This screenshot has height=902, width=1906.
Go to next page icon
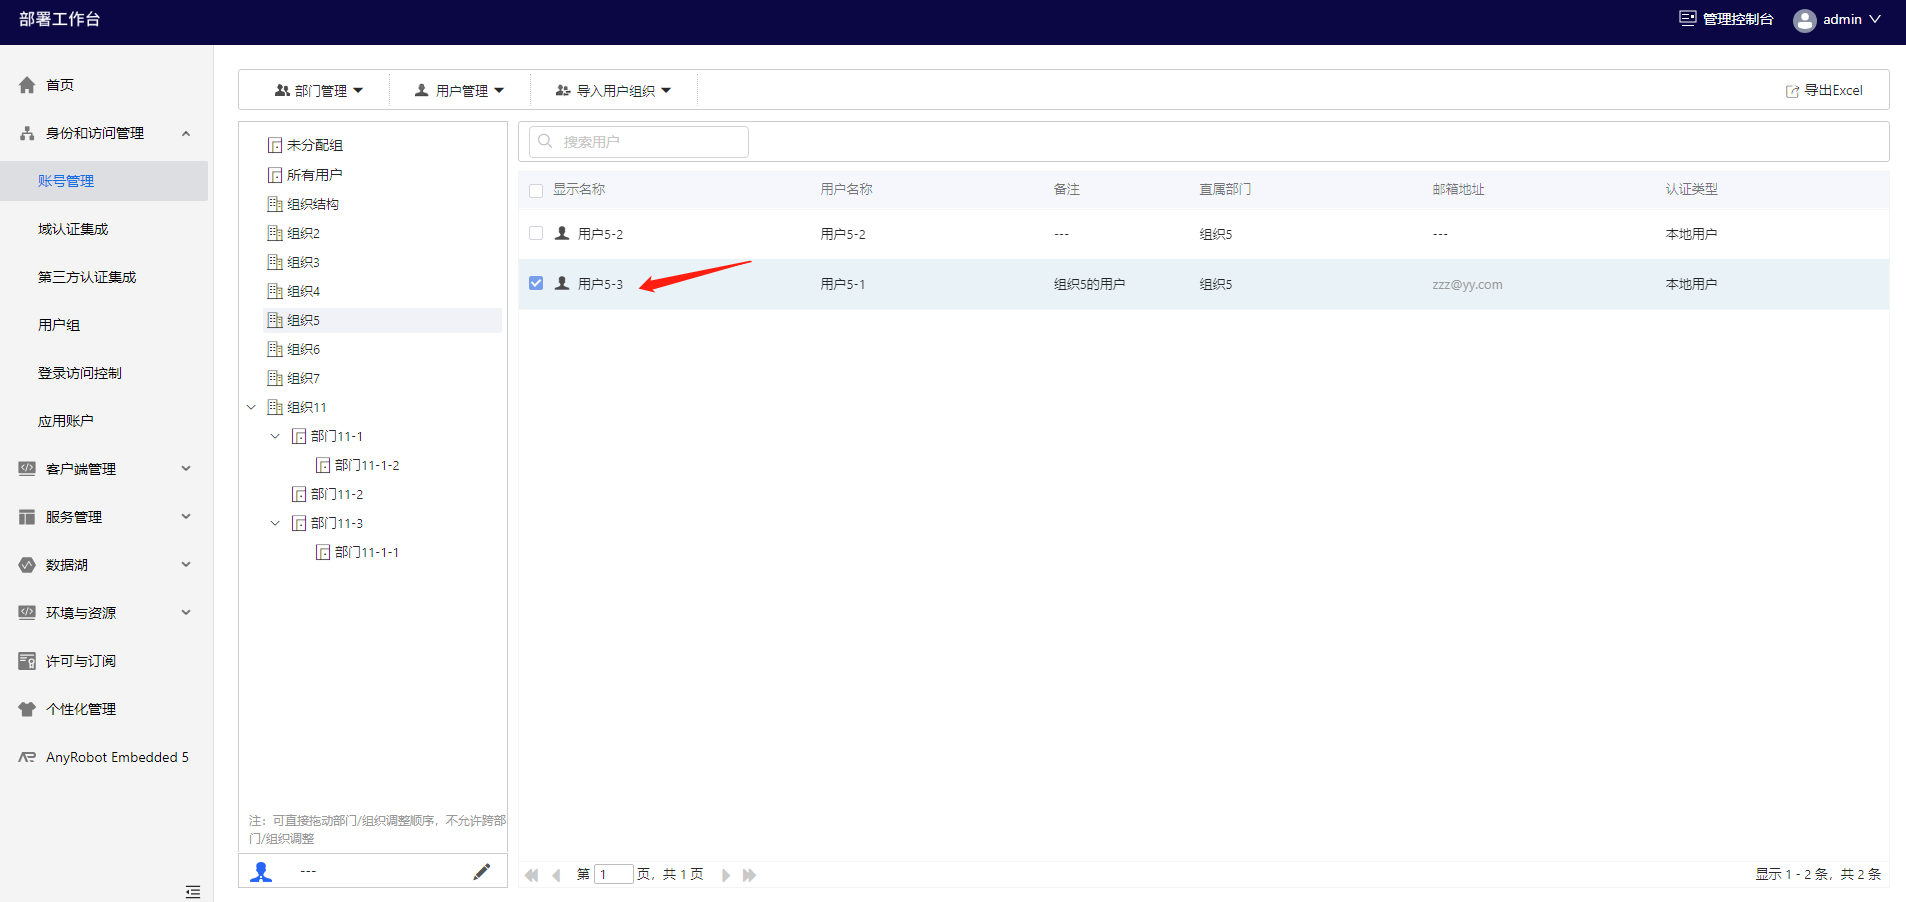click(x=726, y=875)
